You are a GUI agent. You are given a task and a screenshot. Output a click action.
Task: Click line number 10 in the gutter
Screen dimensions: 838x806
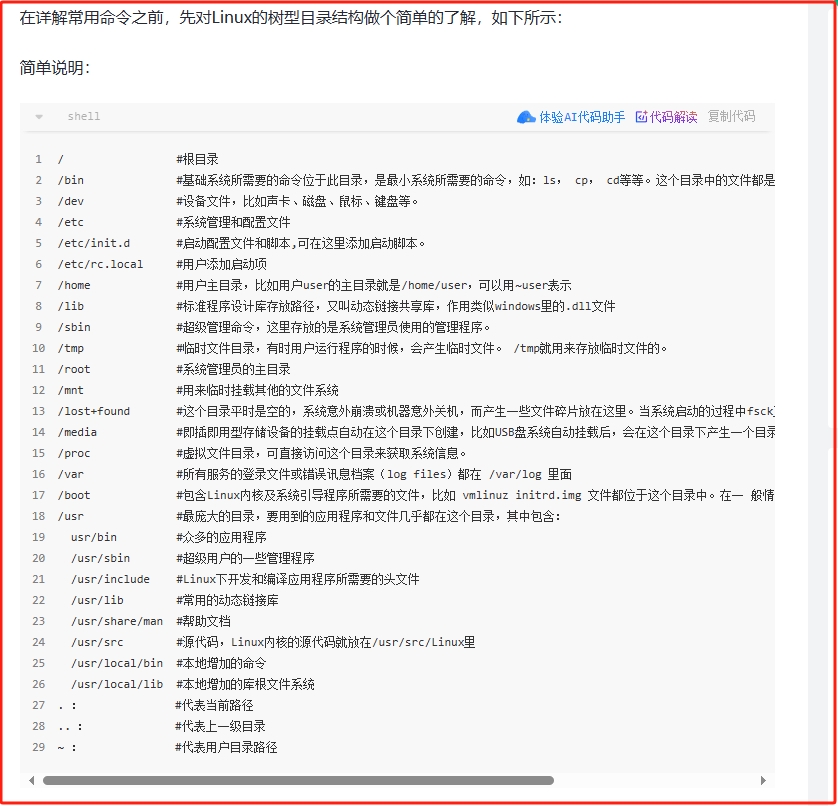point(38,348)
